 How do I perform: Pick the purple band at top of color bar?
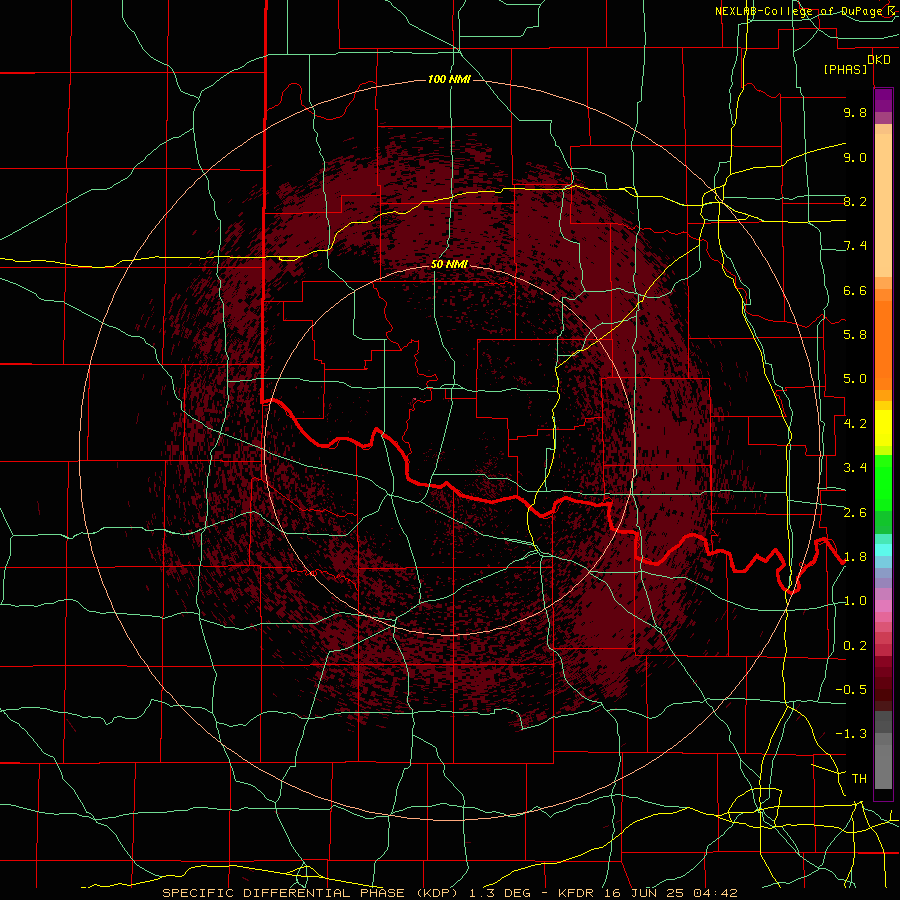pos(883,100)
